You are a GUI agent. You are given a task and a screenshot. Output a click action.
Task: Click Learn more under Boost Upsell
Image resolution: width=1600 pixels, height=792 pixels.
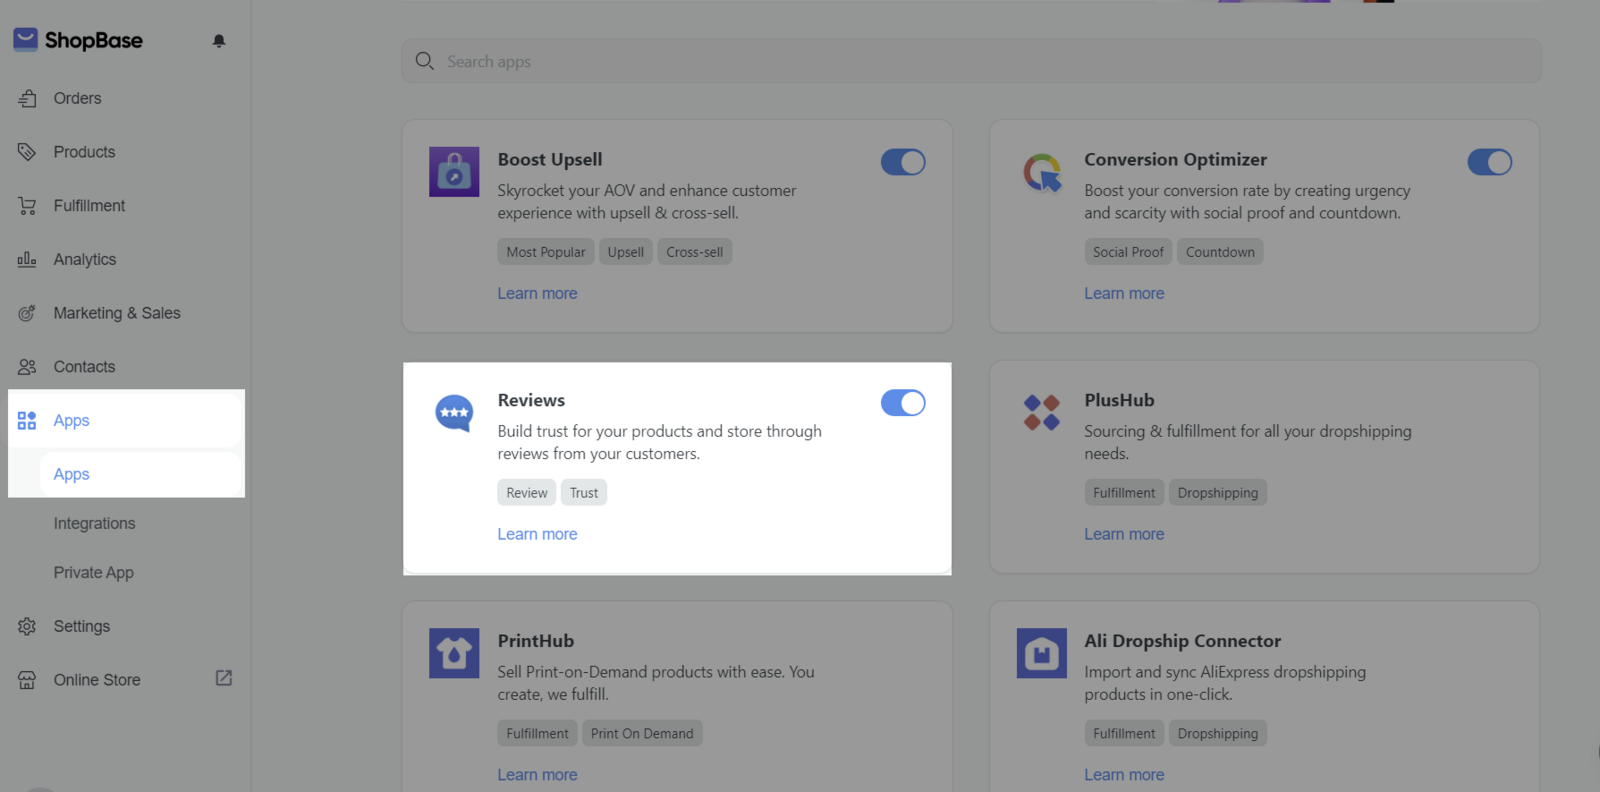(537, 293)
